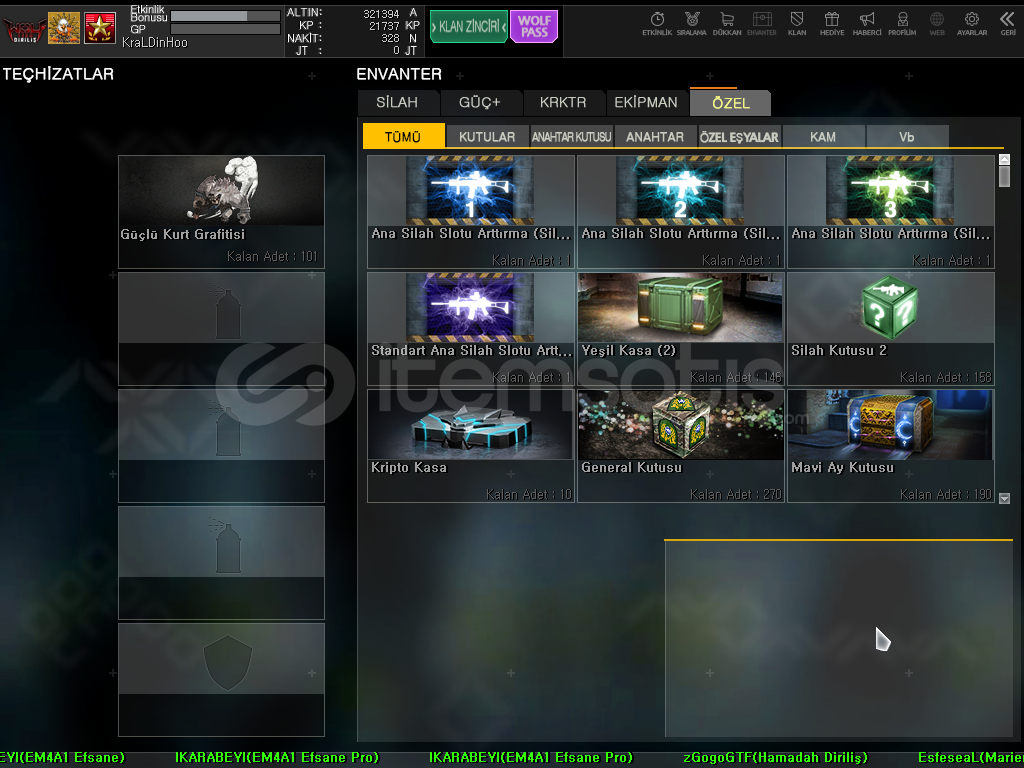Click the Wolfteam Diriliş logo
Viewport: 1024px width, 768px height.
(x=24, y=29)
